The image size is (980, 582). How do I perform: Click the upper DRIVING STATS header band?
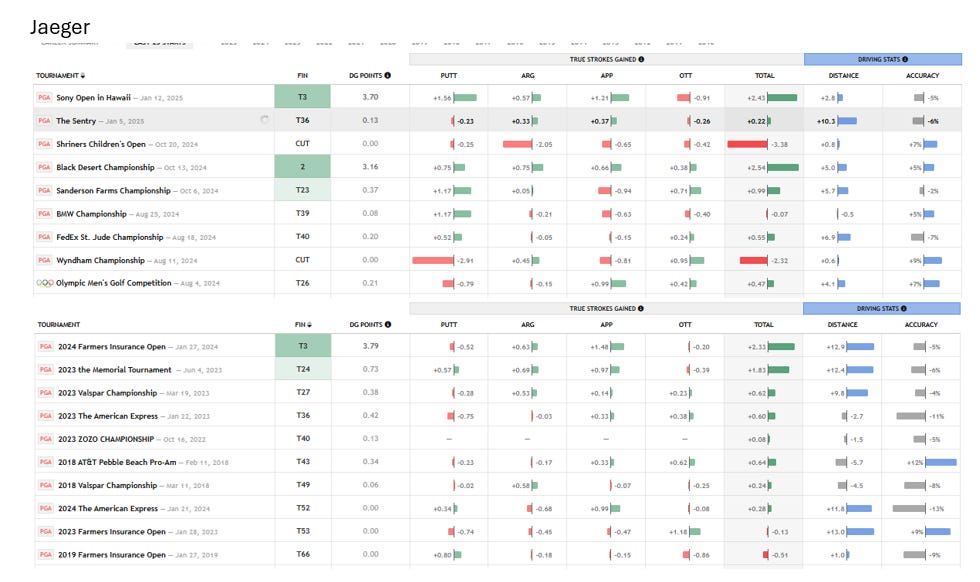882,59
